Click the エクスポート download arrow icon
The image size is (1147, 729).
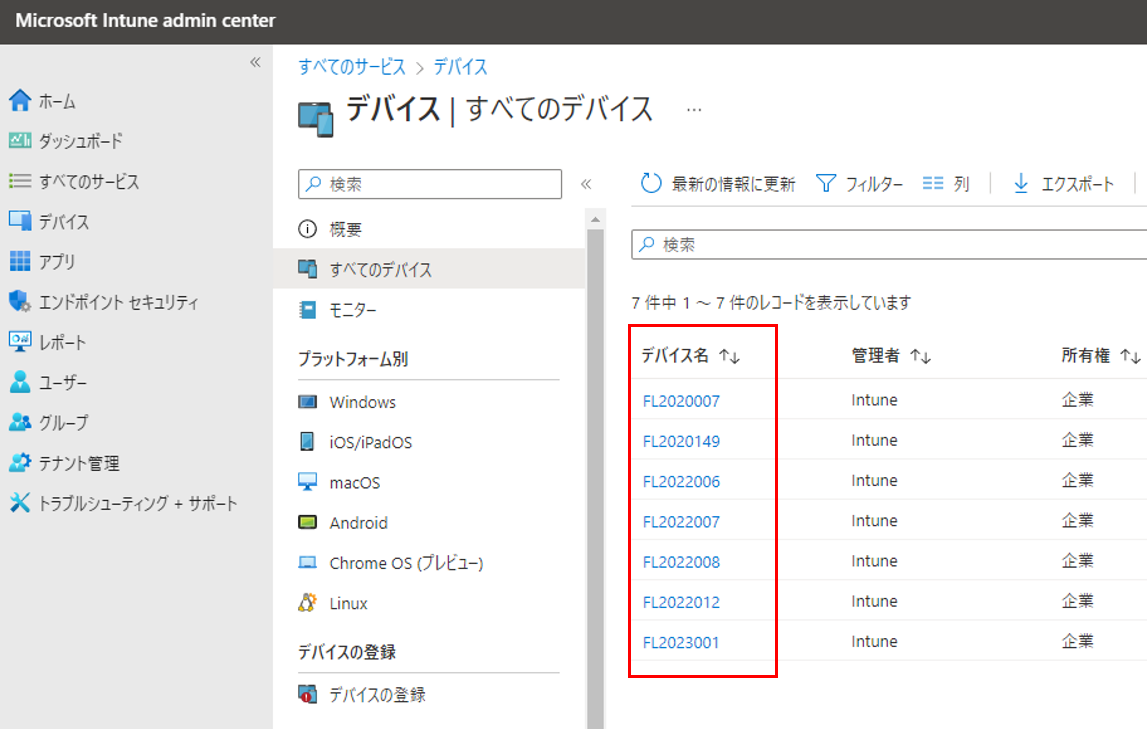[x=1021, y=184]
